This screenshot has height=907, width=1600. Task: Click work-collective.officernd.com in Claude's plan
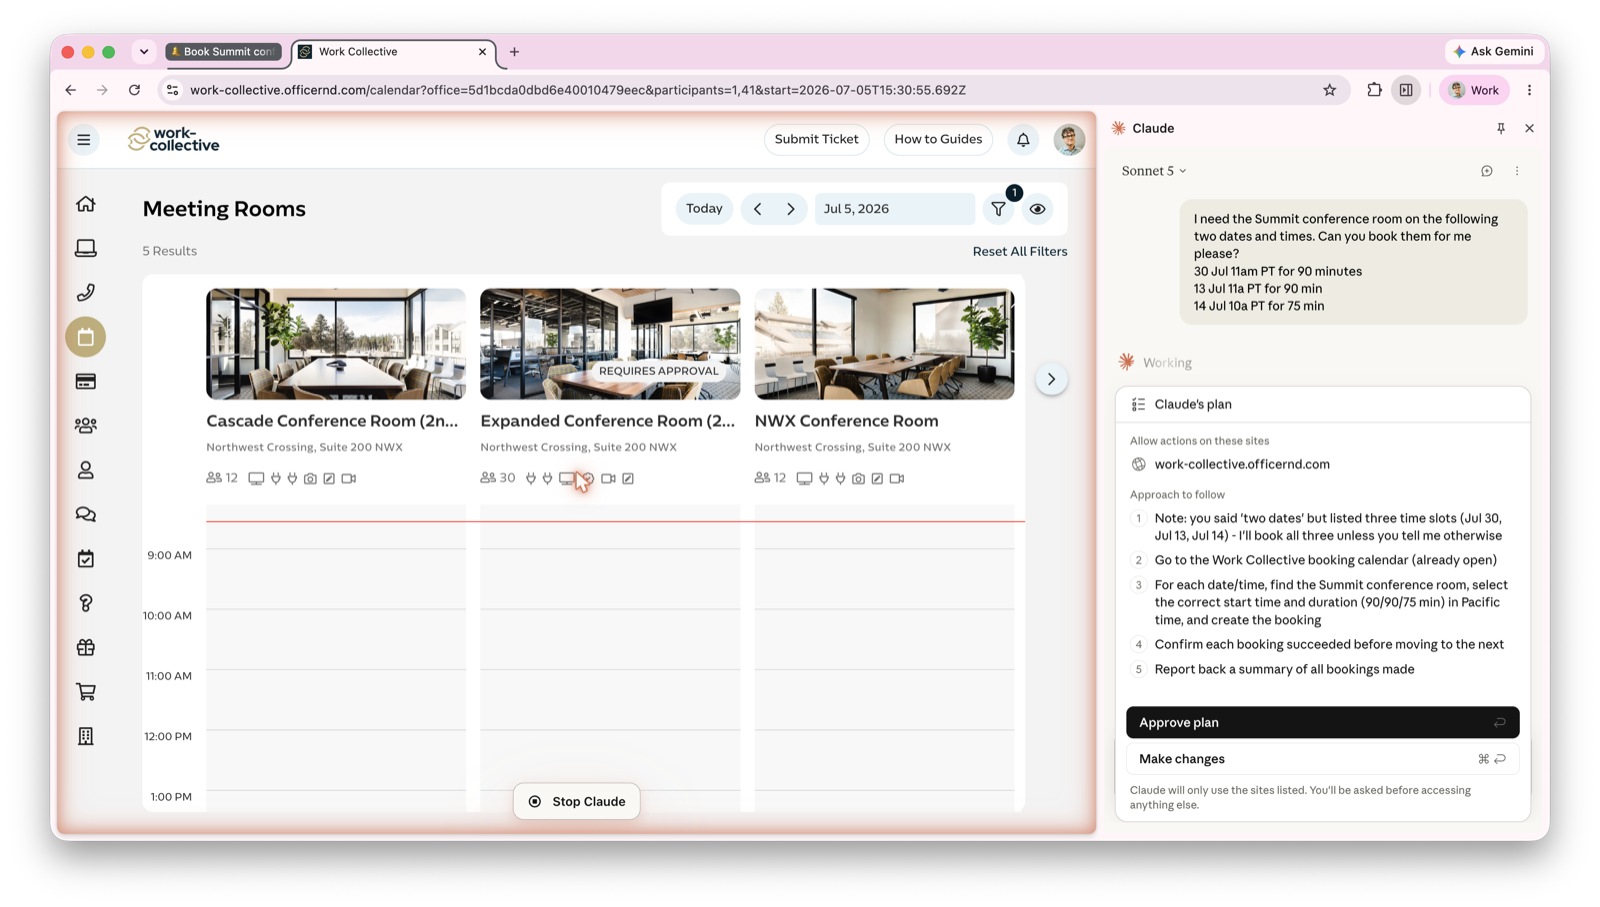[x=1242, y=464]
